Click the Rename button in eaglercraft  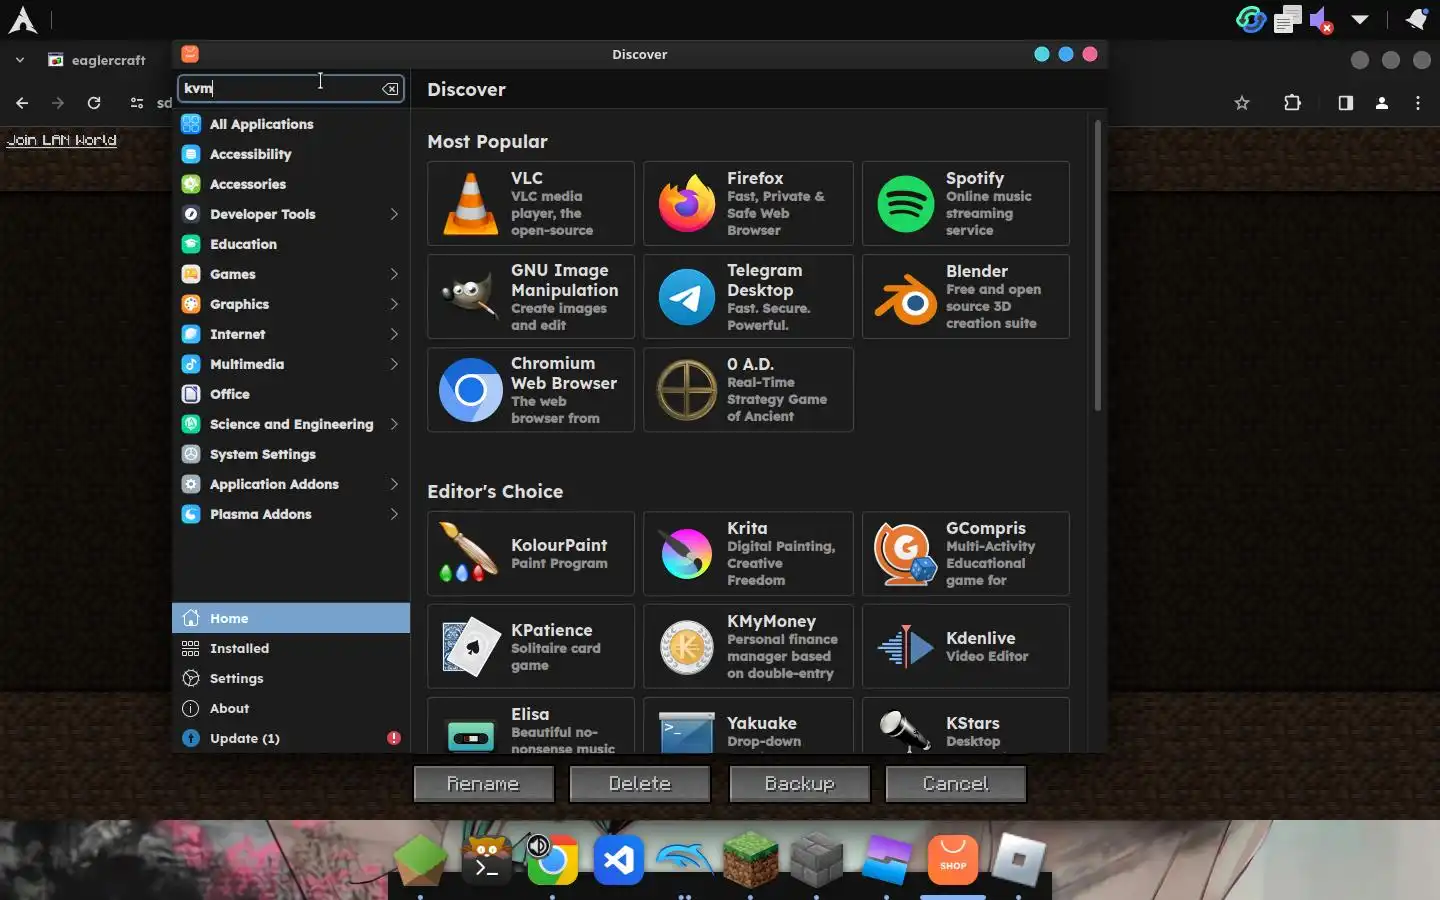coord(484,784)
